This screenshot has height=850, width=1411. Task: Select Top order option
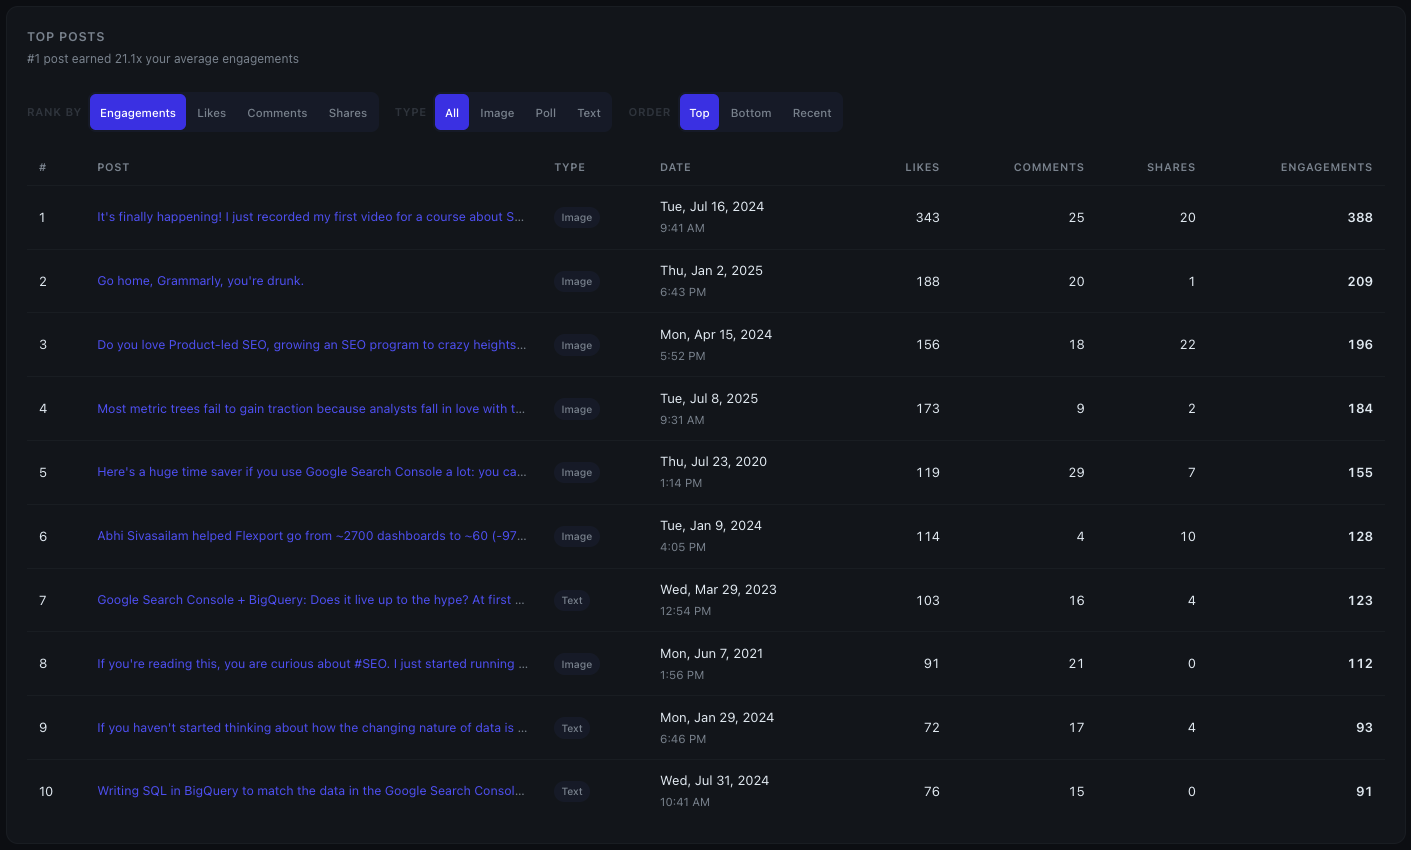tap(699, 113)
